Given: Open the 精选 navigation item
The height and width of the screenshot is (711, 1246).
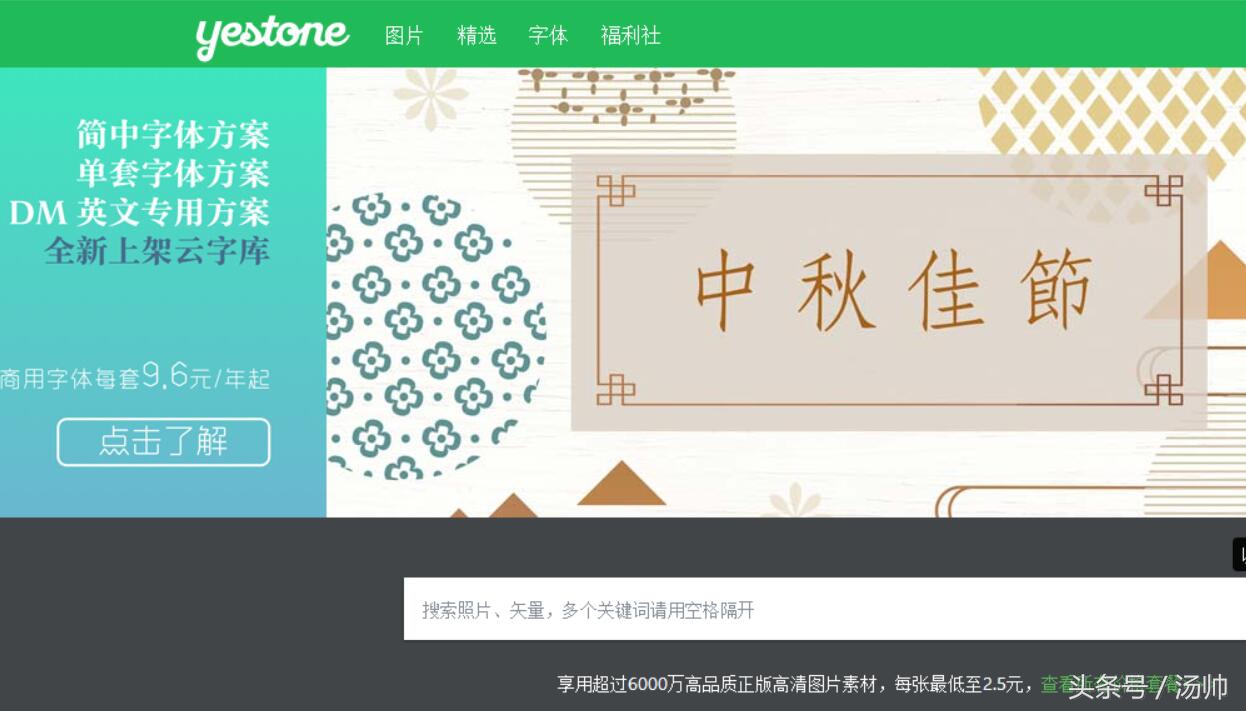Looking at the screenshot, I should 477,36.
